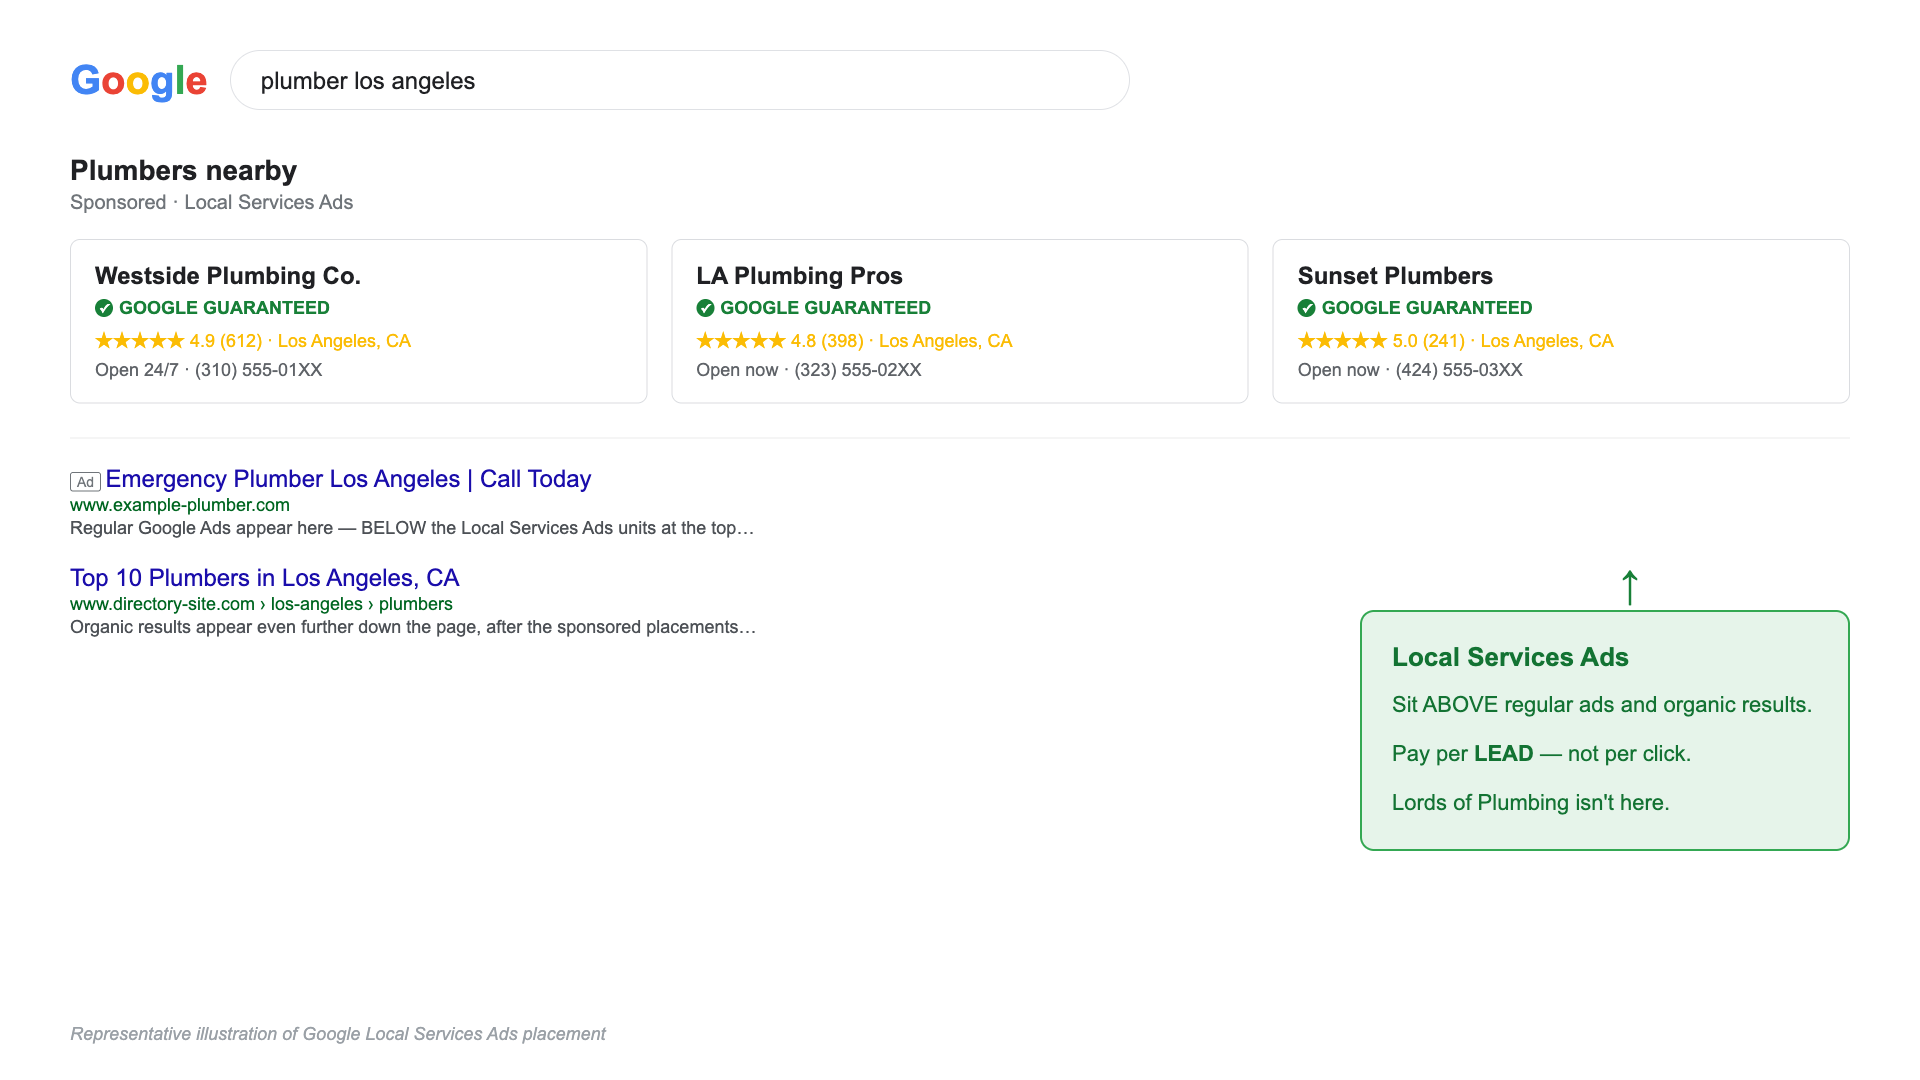Click the Organic results appear even further snippet

point(413,627)
